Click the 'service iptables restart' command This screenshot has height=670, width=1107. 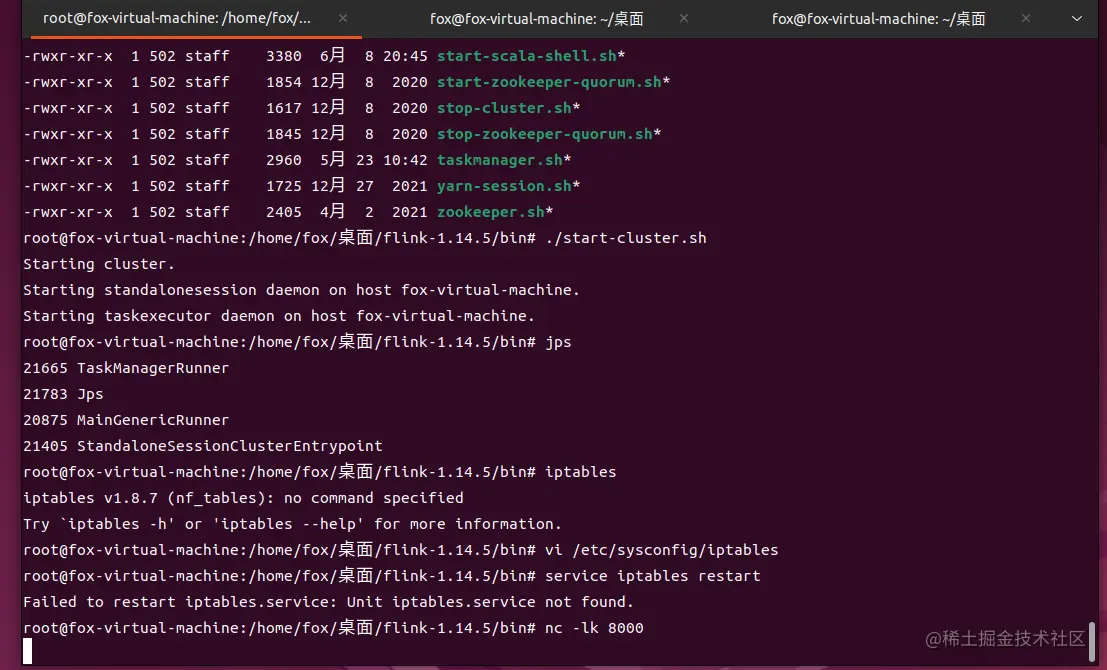pos(652,576)
